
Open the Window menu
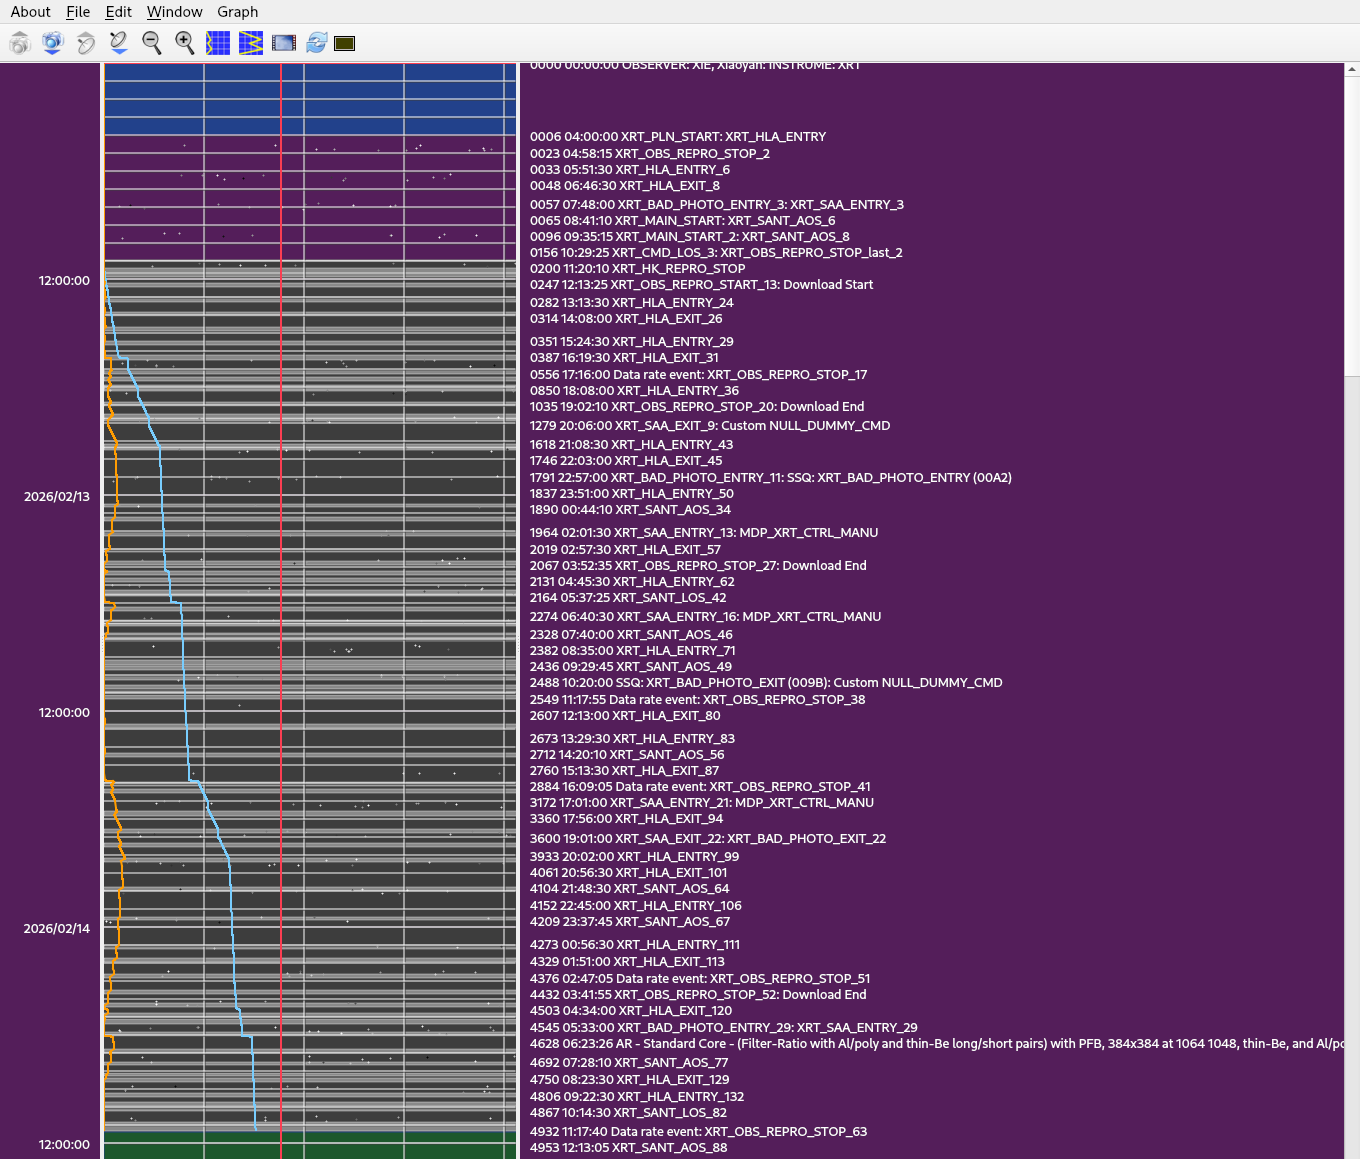(174, 12)
